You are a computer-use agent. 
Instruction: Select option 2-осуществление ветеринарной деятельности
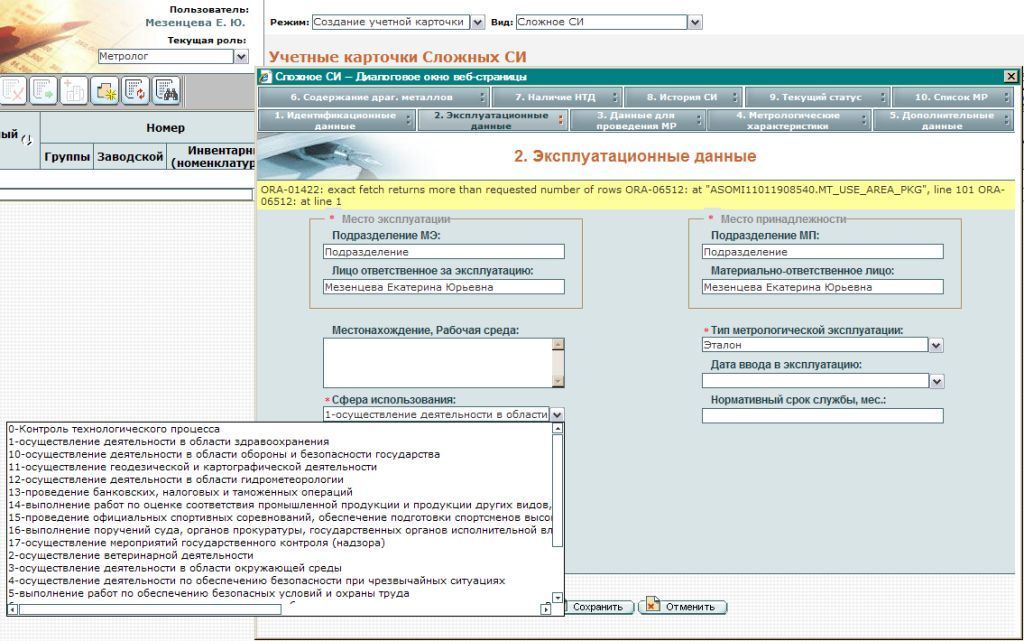coord(130,555)
